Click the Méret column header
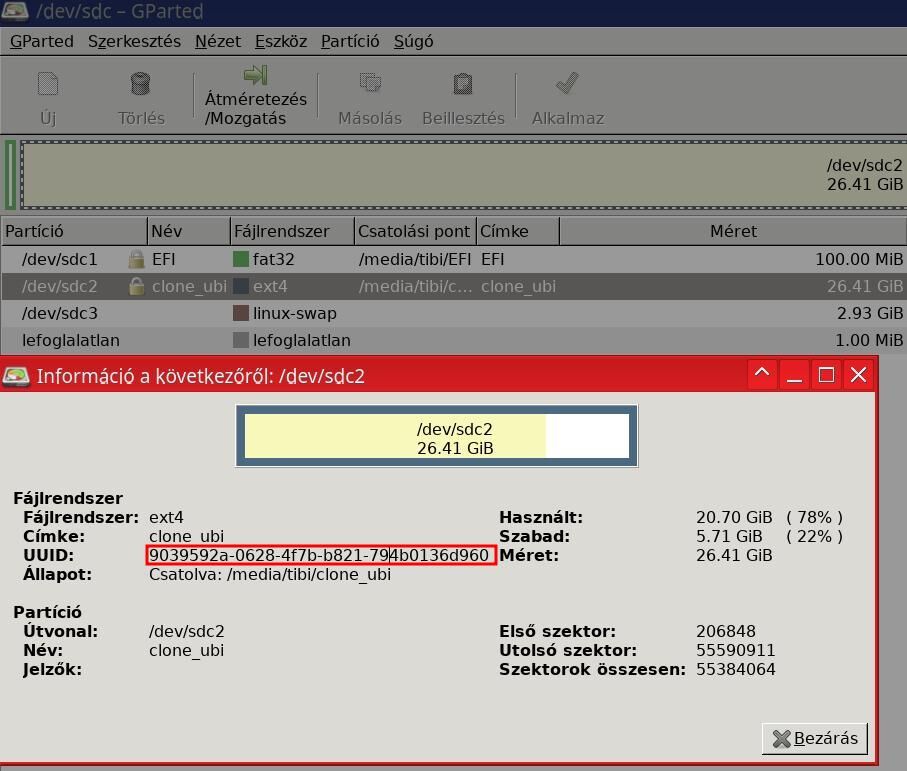Image resolution: width=907 pixels, height=771 pixels. 733,231
